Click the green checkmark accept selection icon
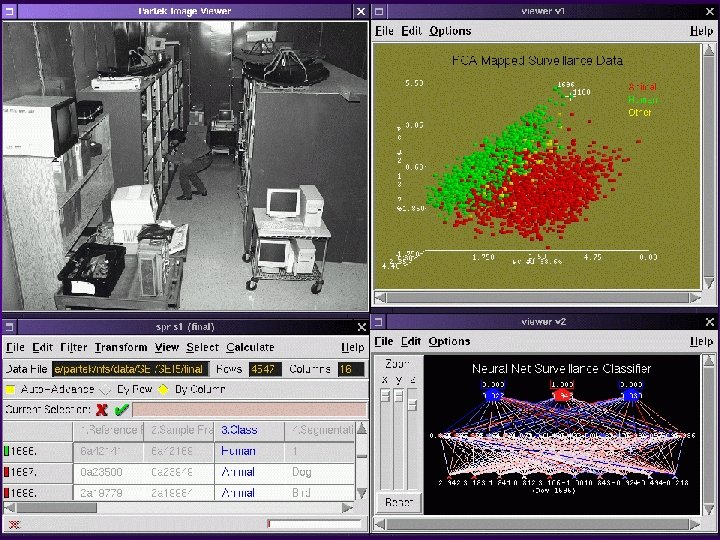The height and width of the screenshot is (540, 720). coord(121,409)
